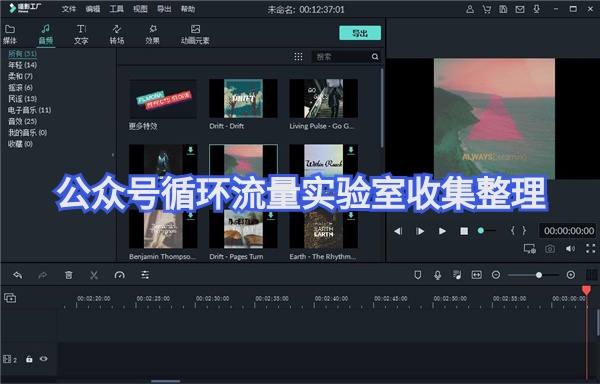Viewport: 600px width, 384px height.
Task: Open the mail message icon
Action: 520,9
